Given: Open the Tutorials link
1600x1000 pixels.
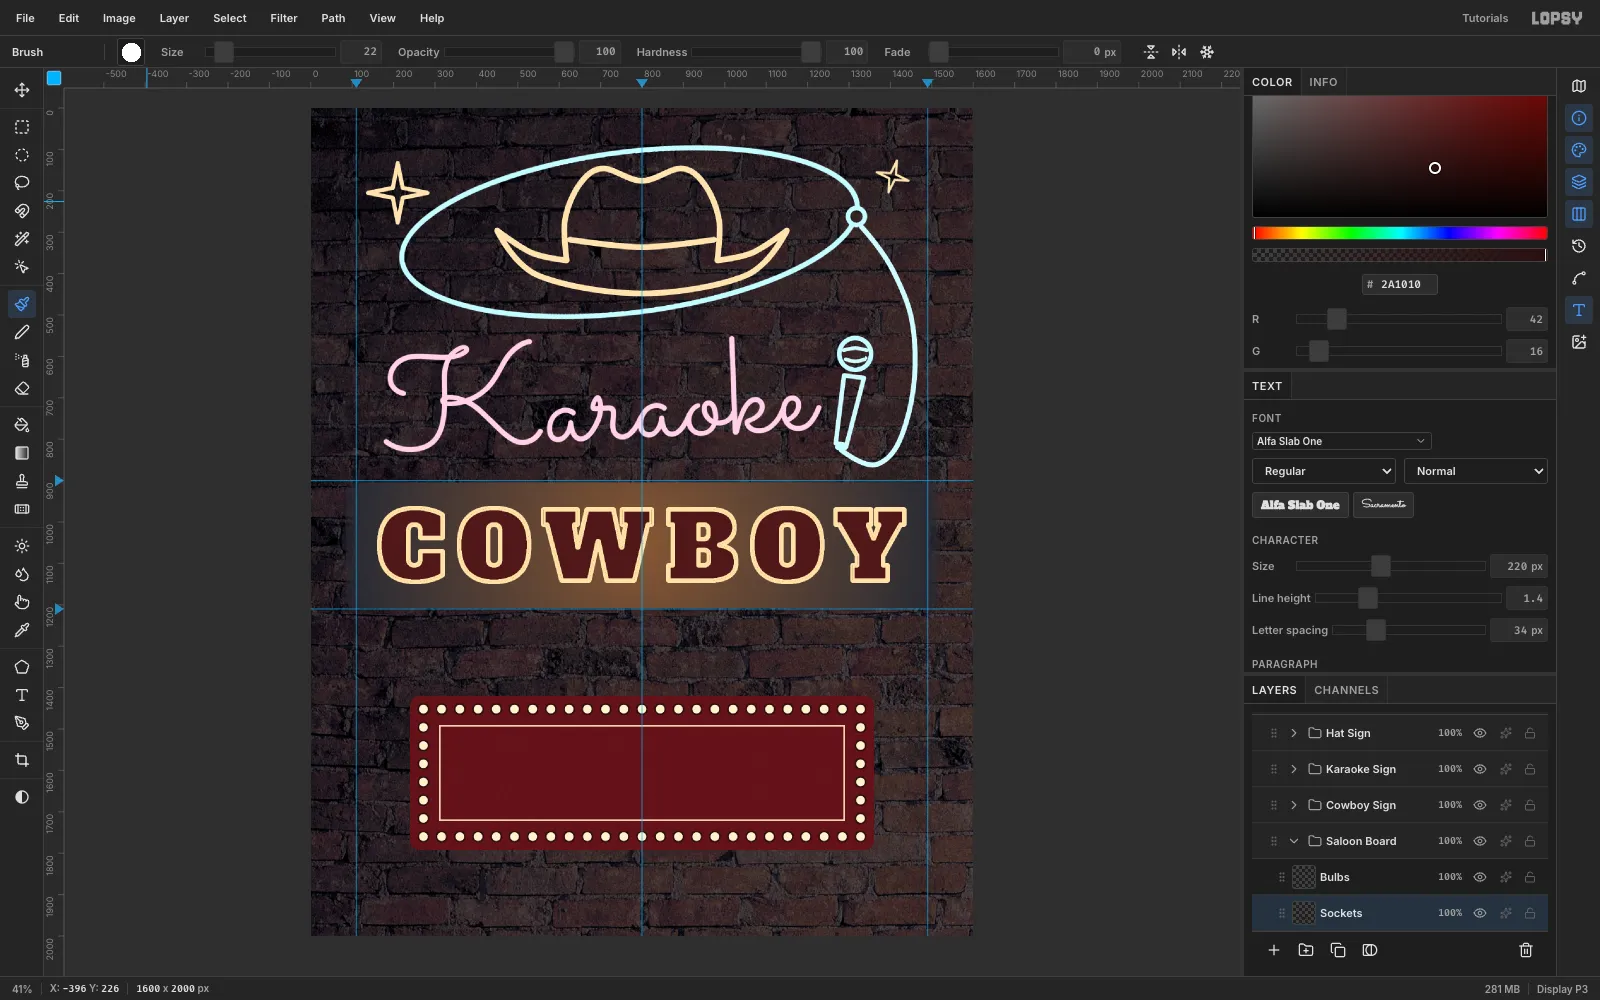Looking at the screenshot, I should coord(1485,18).
